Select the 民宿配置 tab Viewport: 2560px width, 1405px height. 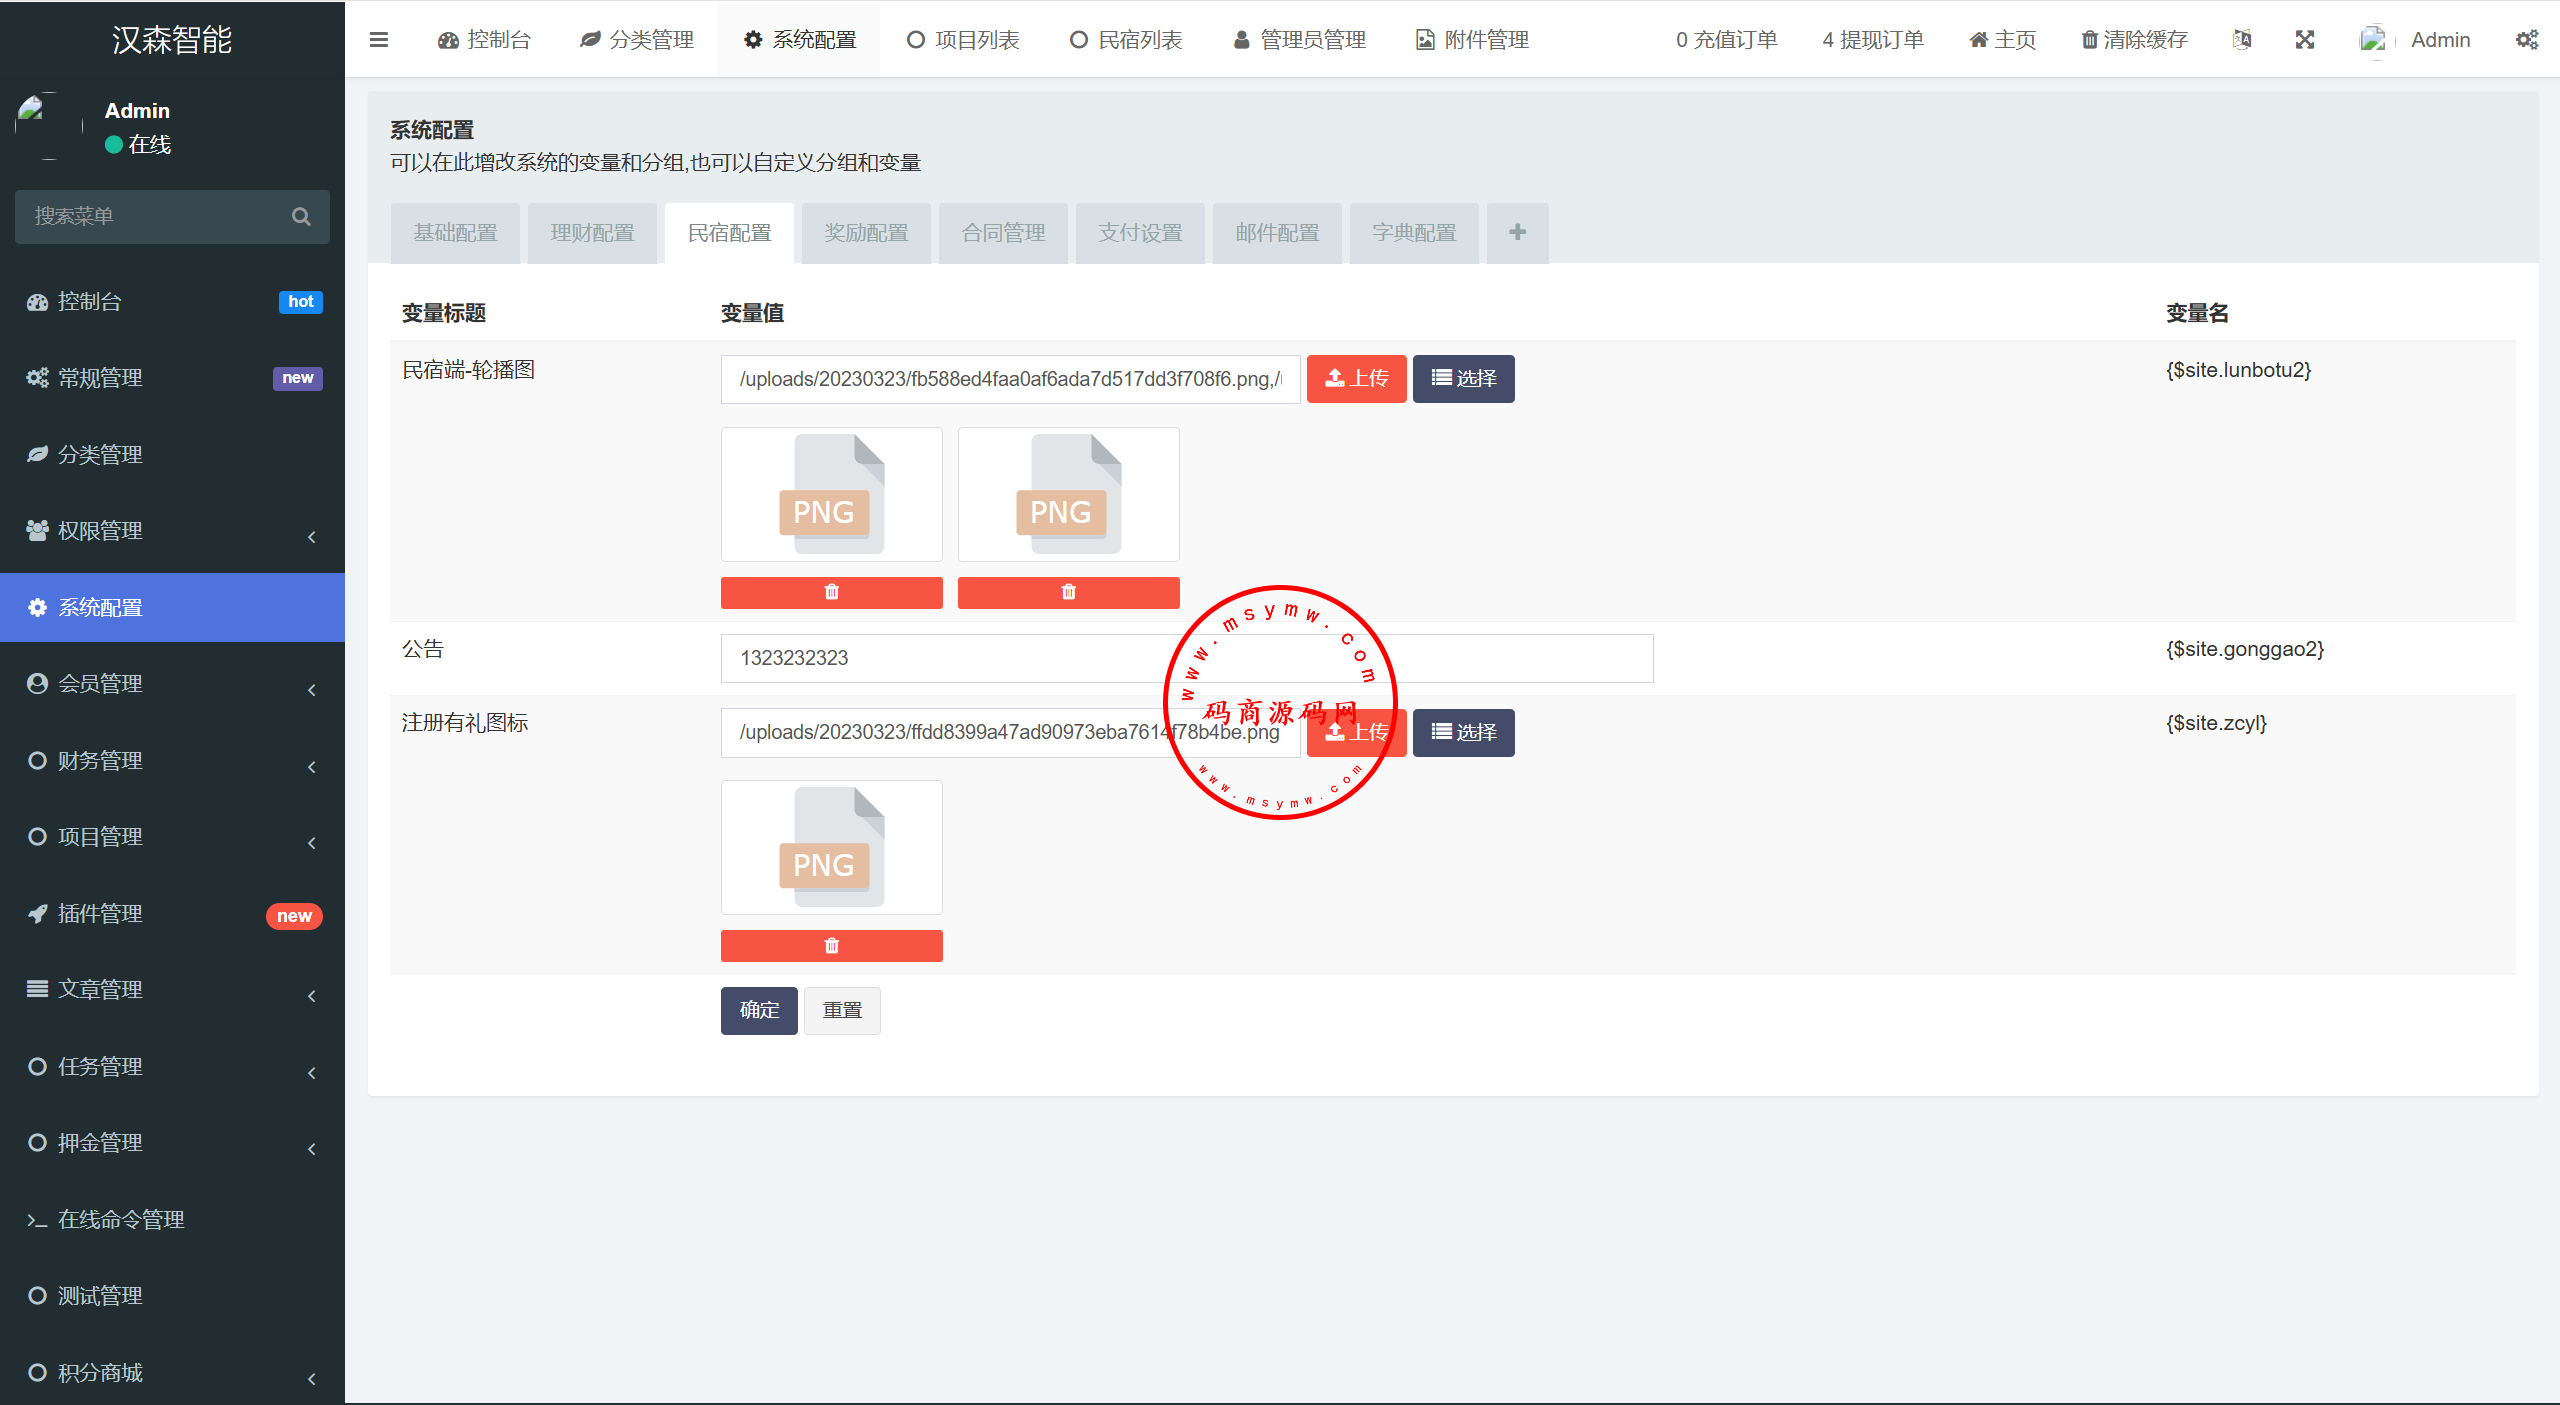click(x=729, y=233)
